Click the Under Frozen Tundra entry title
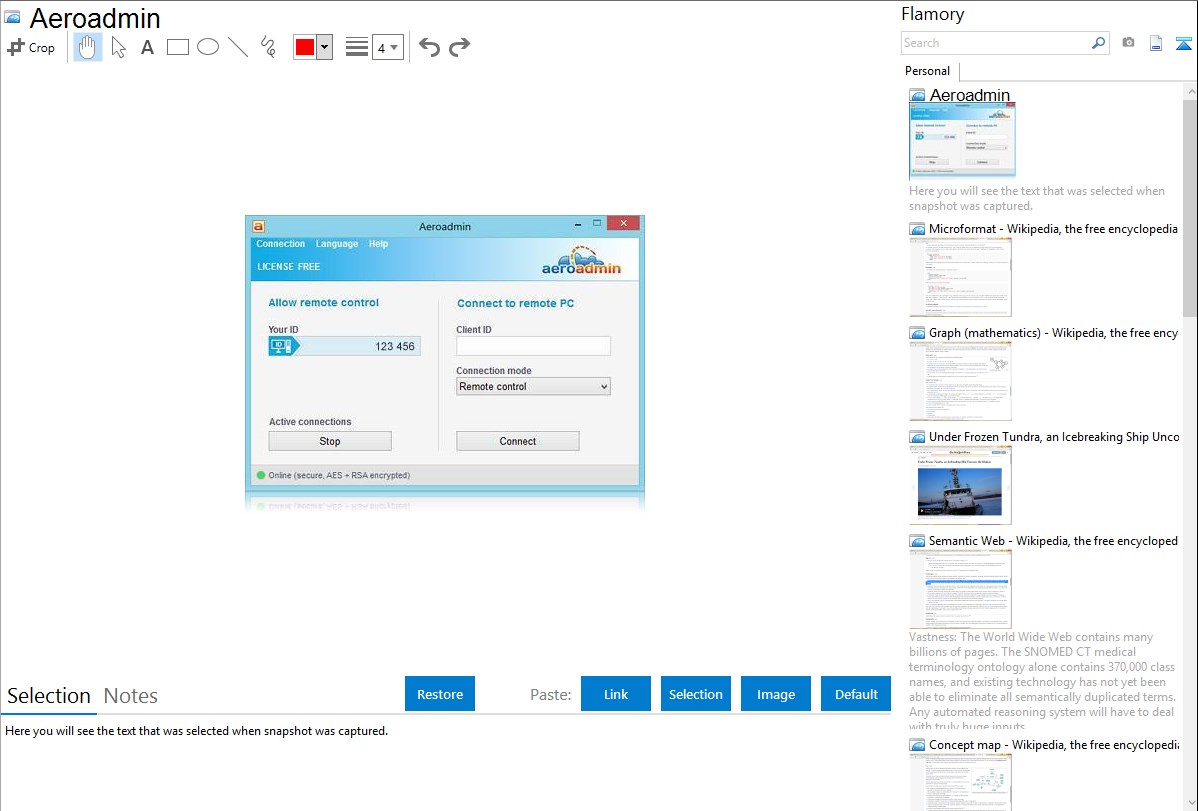This screenshot has width=1198, height=811. 1054,437
